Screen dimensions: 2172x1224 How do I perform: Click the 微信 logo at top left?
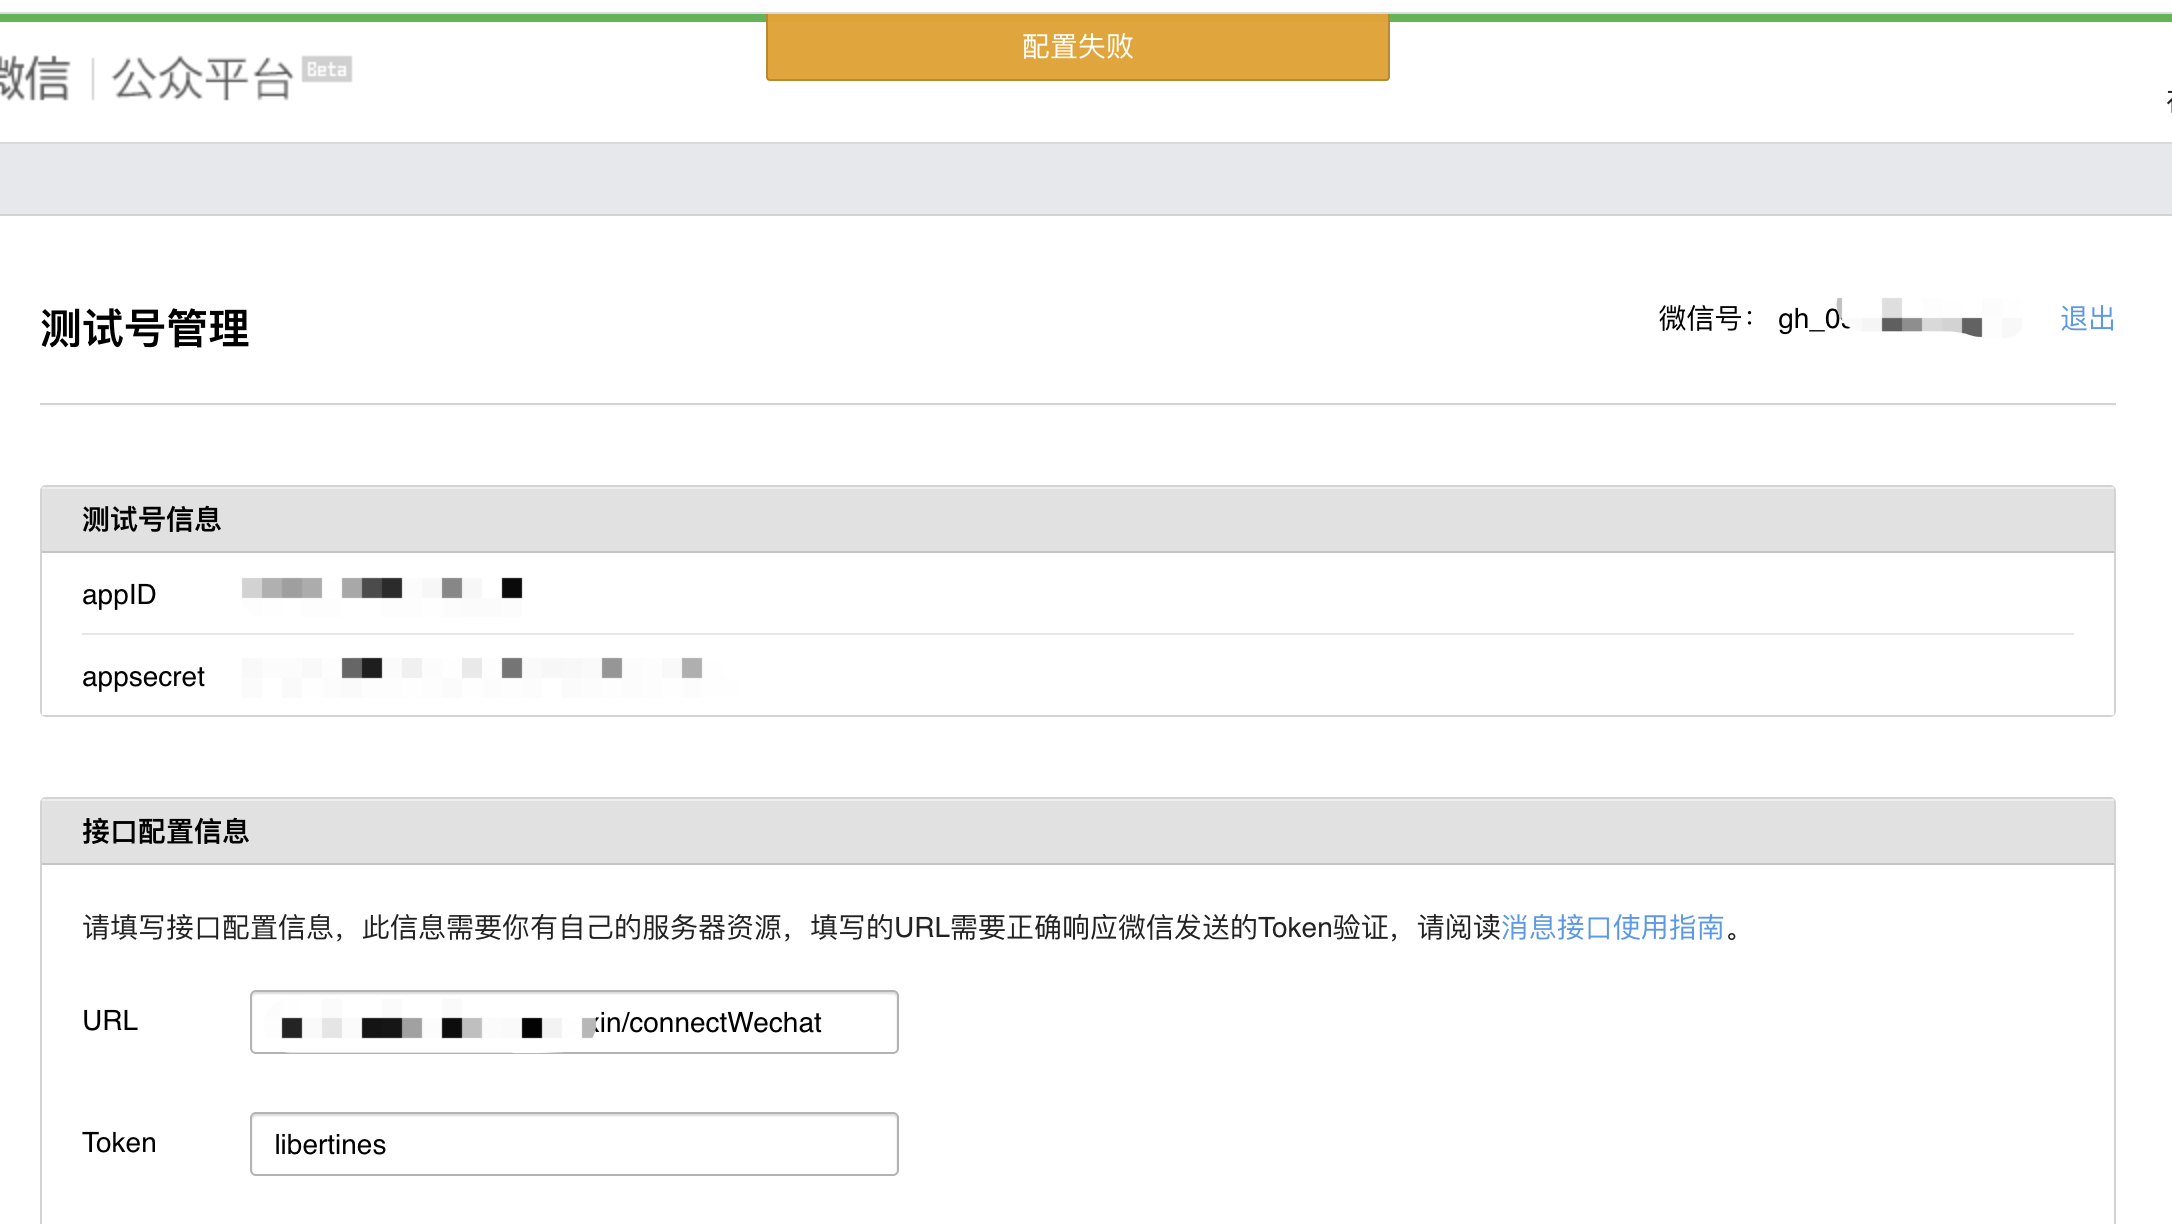[34, 78]
